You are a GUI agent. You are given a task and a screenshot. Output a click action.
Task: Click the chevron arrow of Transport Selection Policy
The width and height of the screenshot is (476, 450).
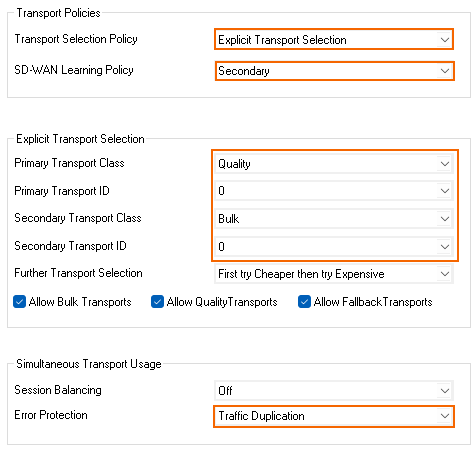pos(445,40)
